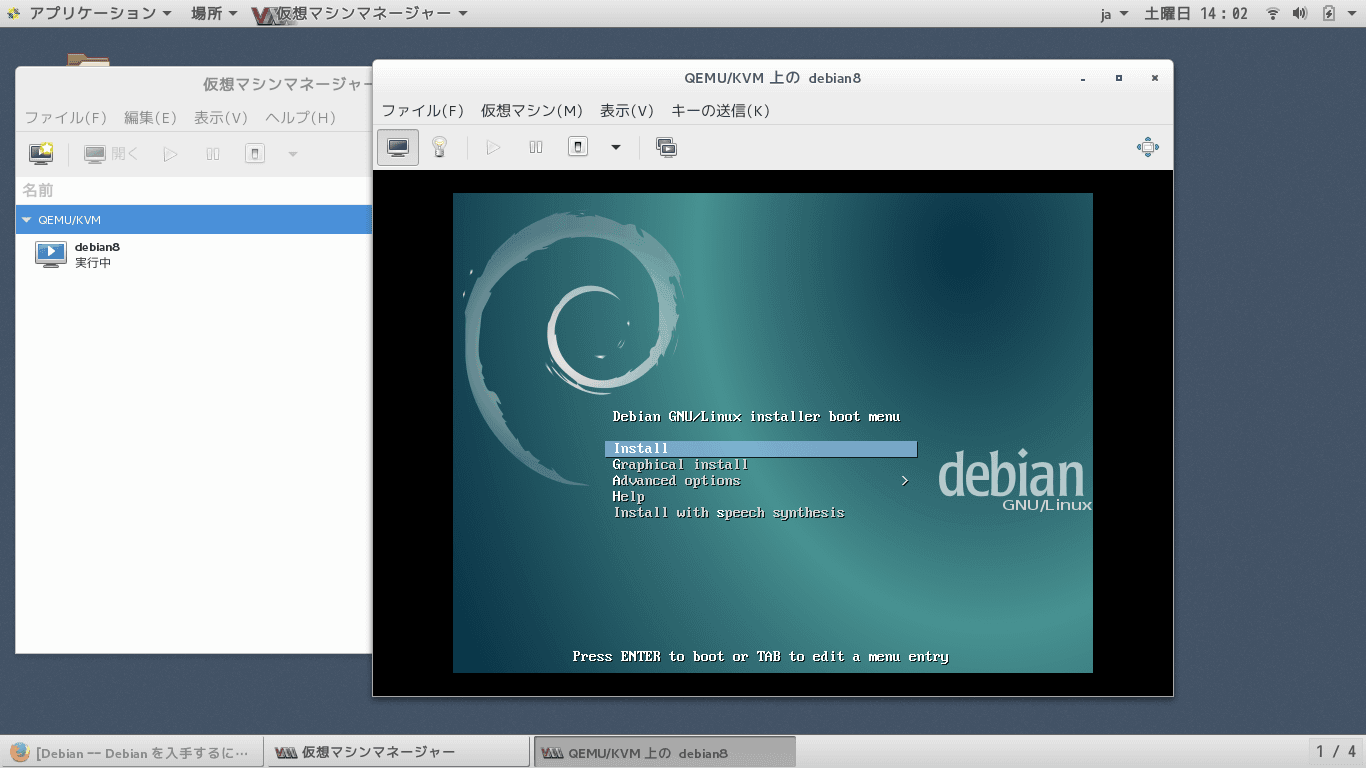Screen dimensions: 1366x768
Task: Select the debian8 virtual machine entry
Action: click(97, 254)
